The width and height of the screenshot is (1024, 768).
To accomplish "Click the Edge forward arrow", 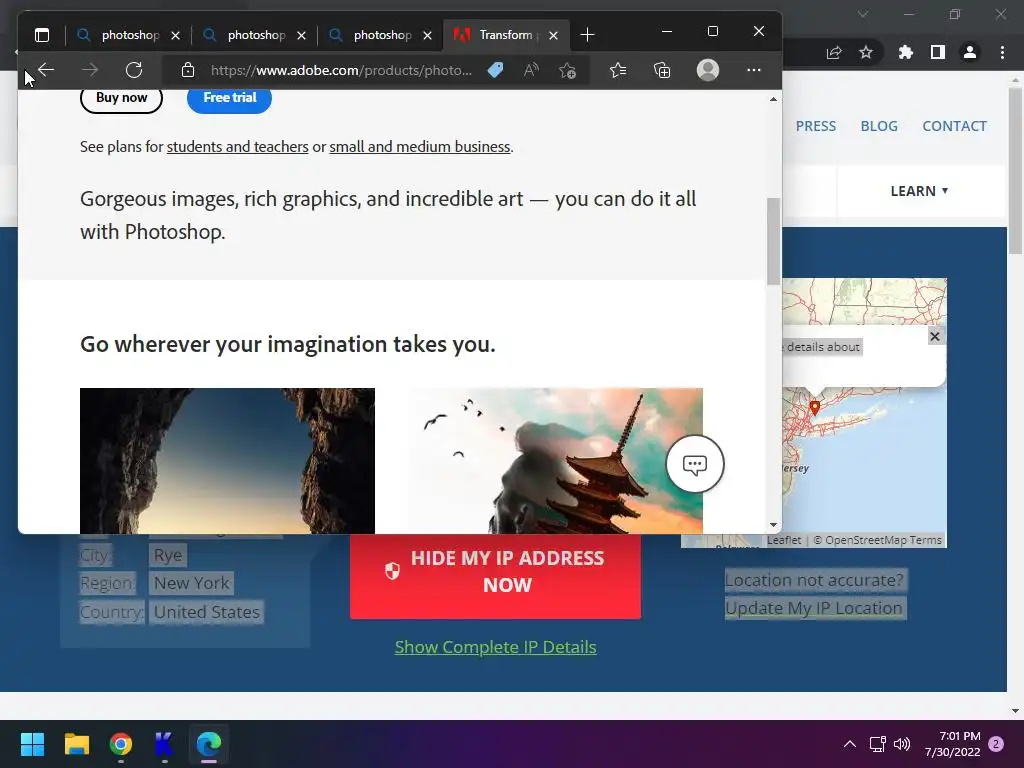I will pos(89,69).
